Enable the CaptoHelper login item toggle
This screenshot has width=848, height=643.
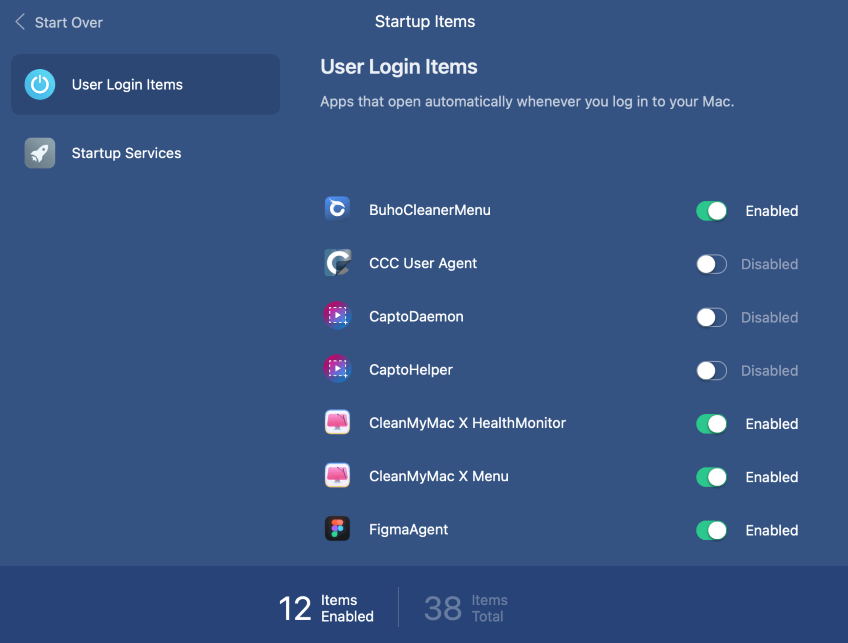tap(711, 371)
